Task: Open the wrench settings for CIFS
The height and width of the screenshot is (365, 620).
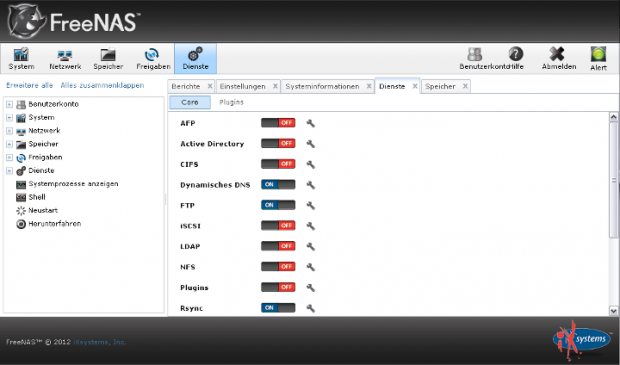Action: [x=311, y=164]
